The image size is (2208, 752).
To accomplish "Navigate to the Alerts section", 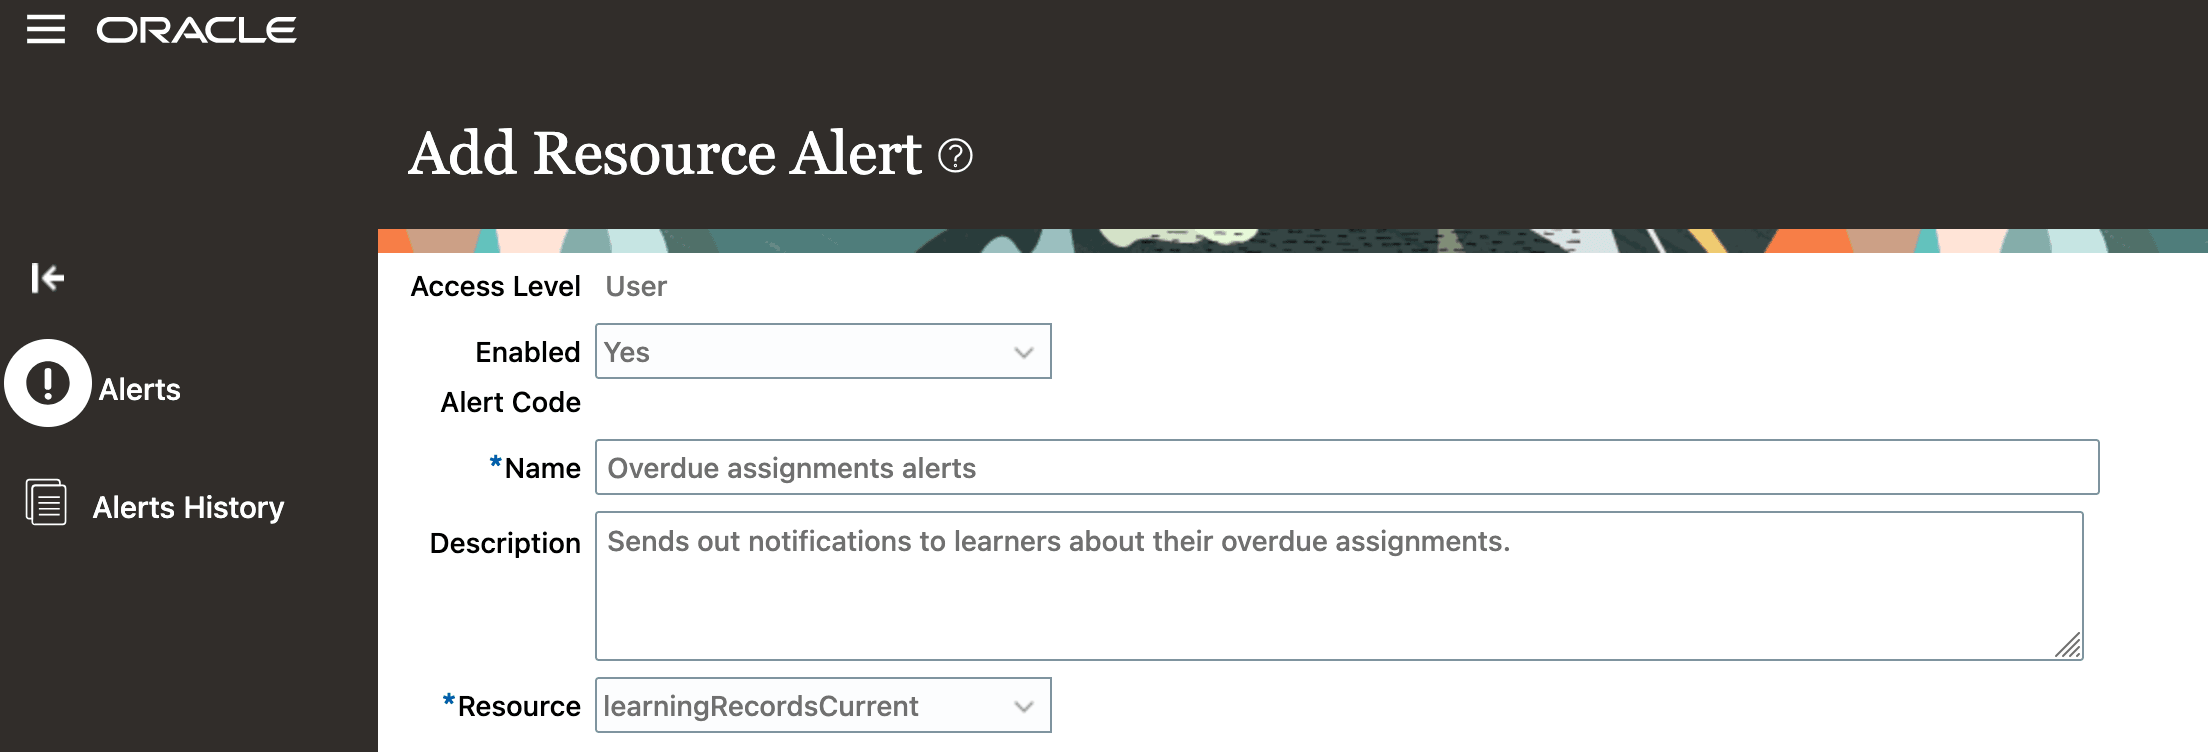I will (138, 389).
